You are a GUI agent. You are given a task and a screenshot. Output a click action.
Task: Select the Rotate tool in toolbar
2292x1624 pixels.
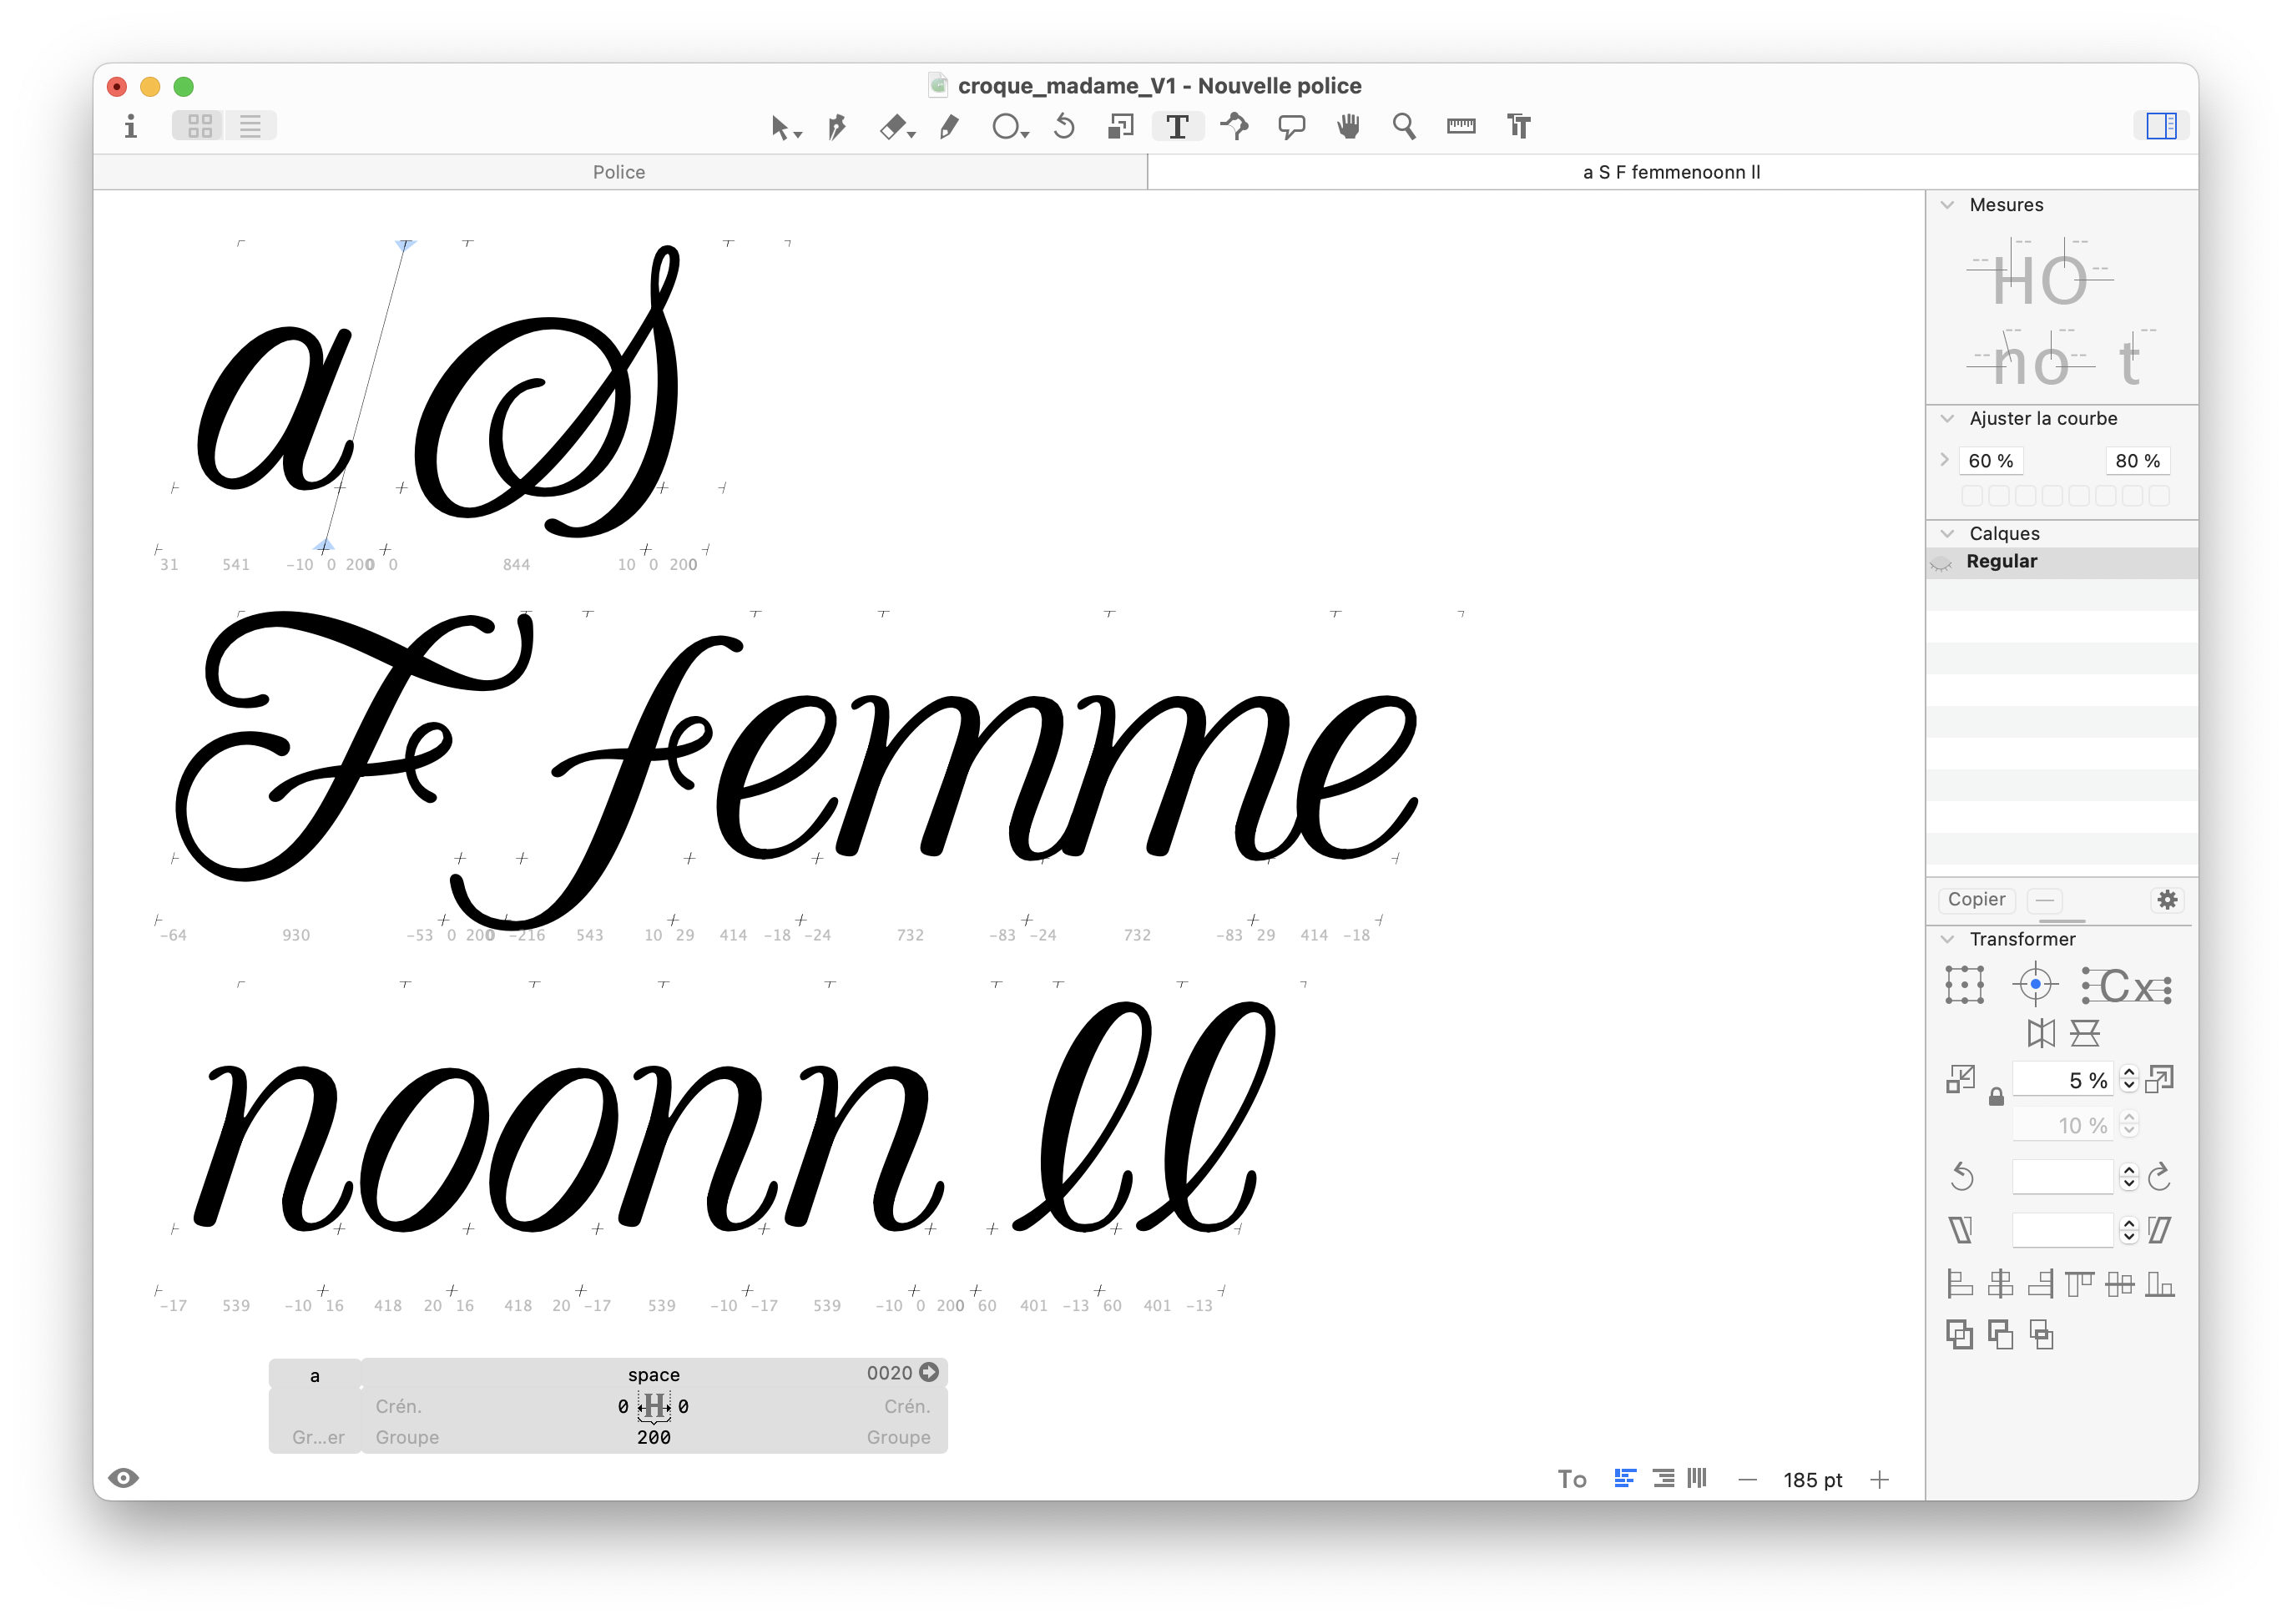(x=1064, y=127)
